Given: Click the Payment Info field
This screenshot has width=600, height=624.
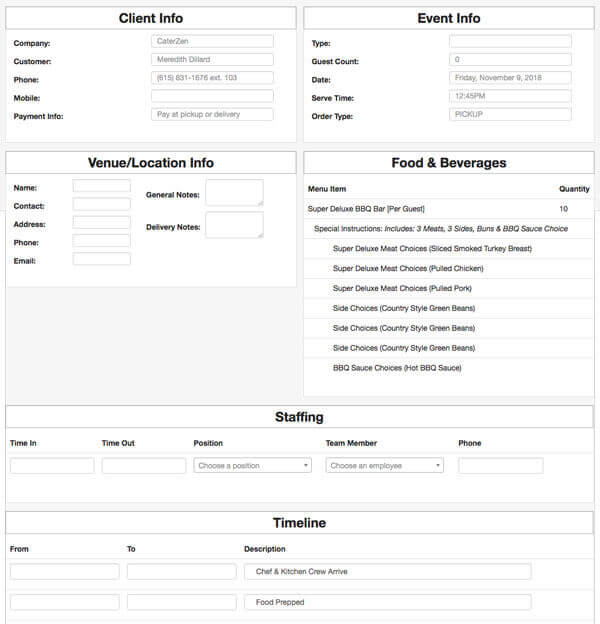Looking at the screenshot, I should [x=212, y=115].
